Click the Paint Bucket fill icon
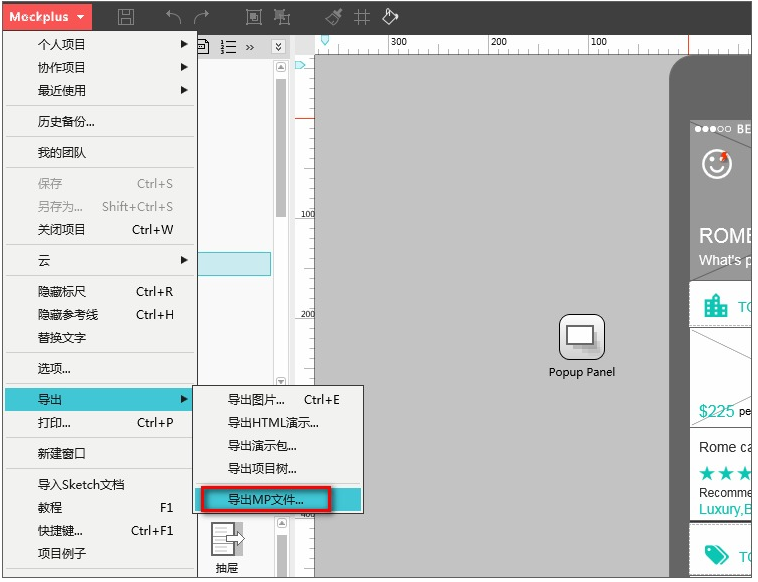The width and height of the screenshot is (758, 582). pyautogui.click(x=390, y=17)
